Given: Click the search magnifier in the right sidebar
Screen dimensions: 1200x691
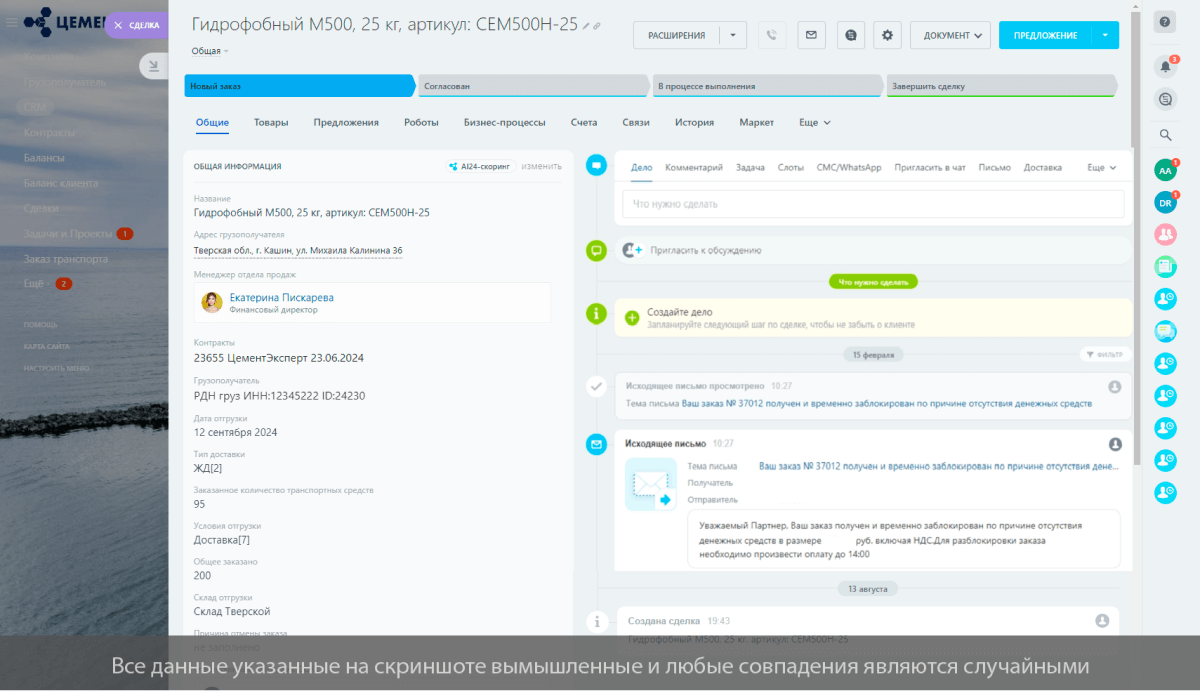Looking at the screenshot, I should click(x=1165, y=135).
